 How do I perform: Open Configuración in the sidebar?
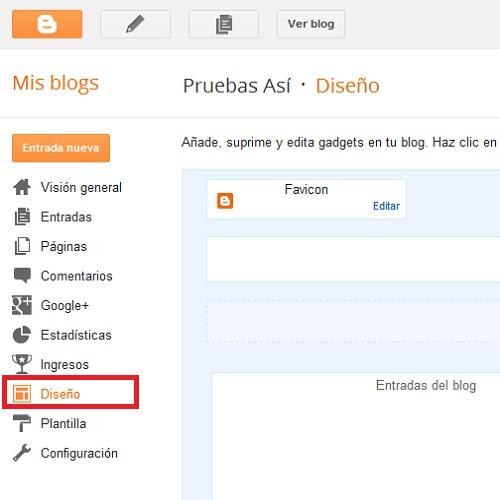point(79,453)
